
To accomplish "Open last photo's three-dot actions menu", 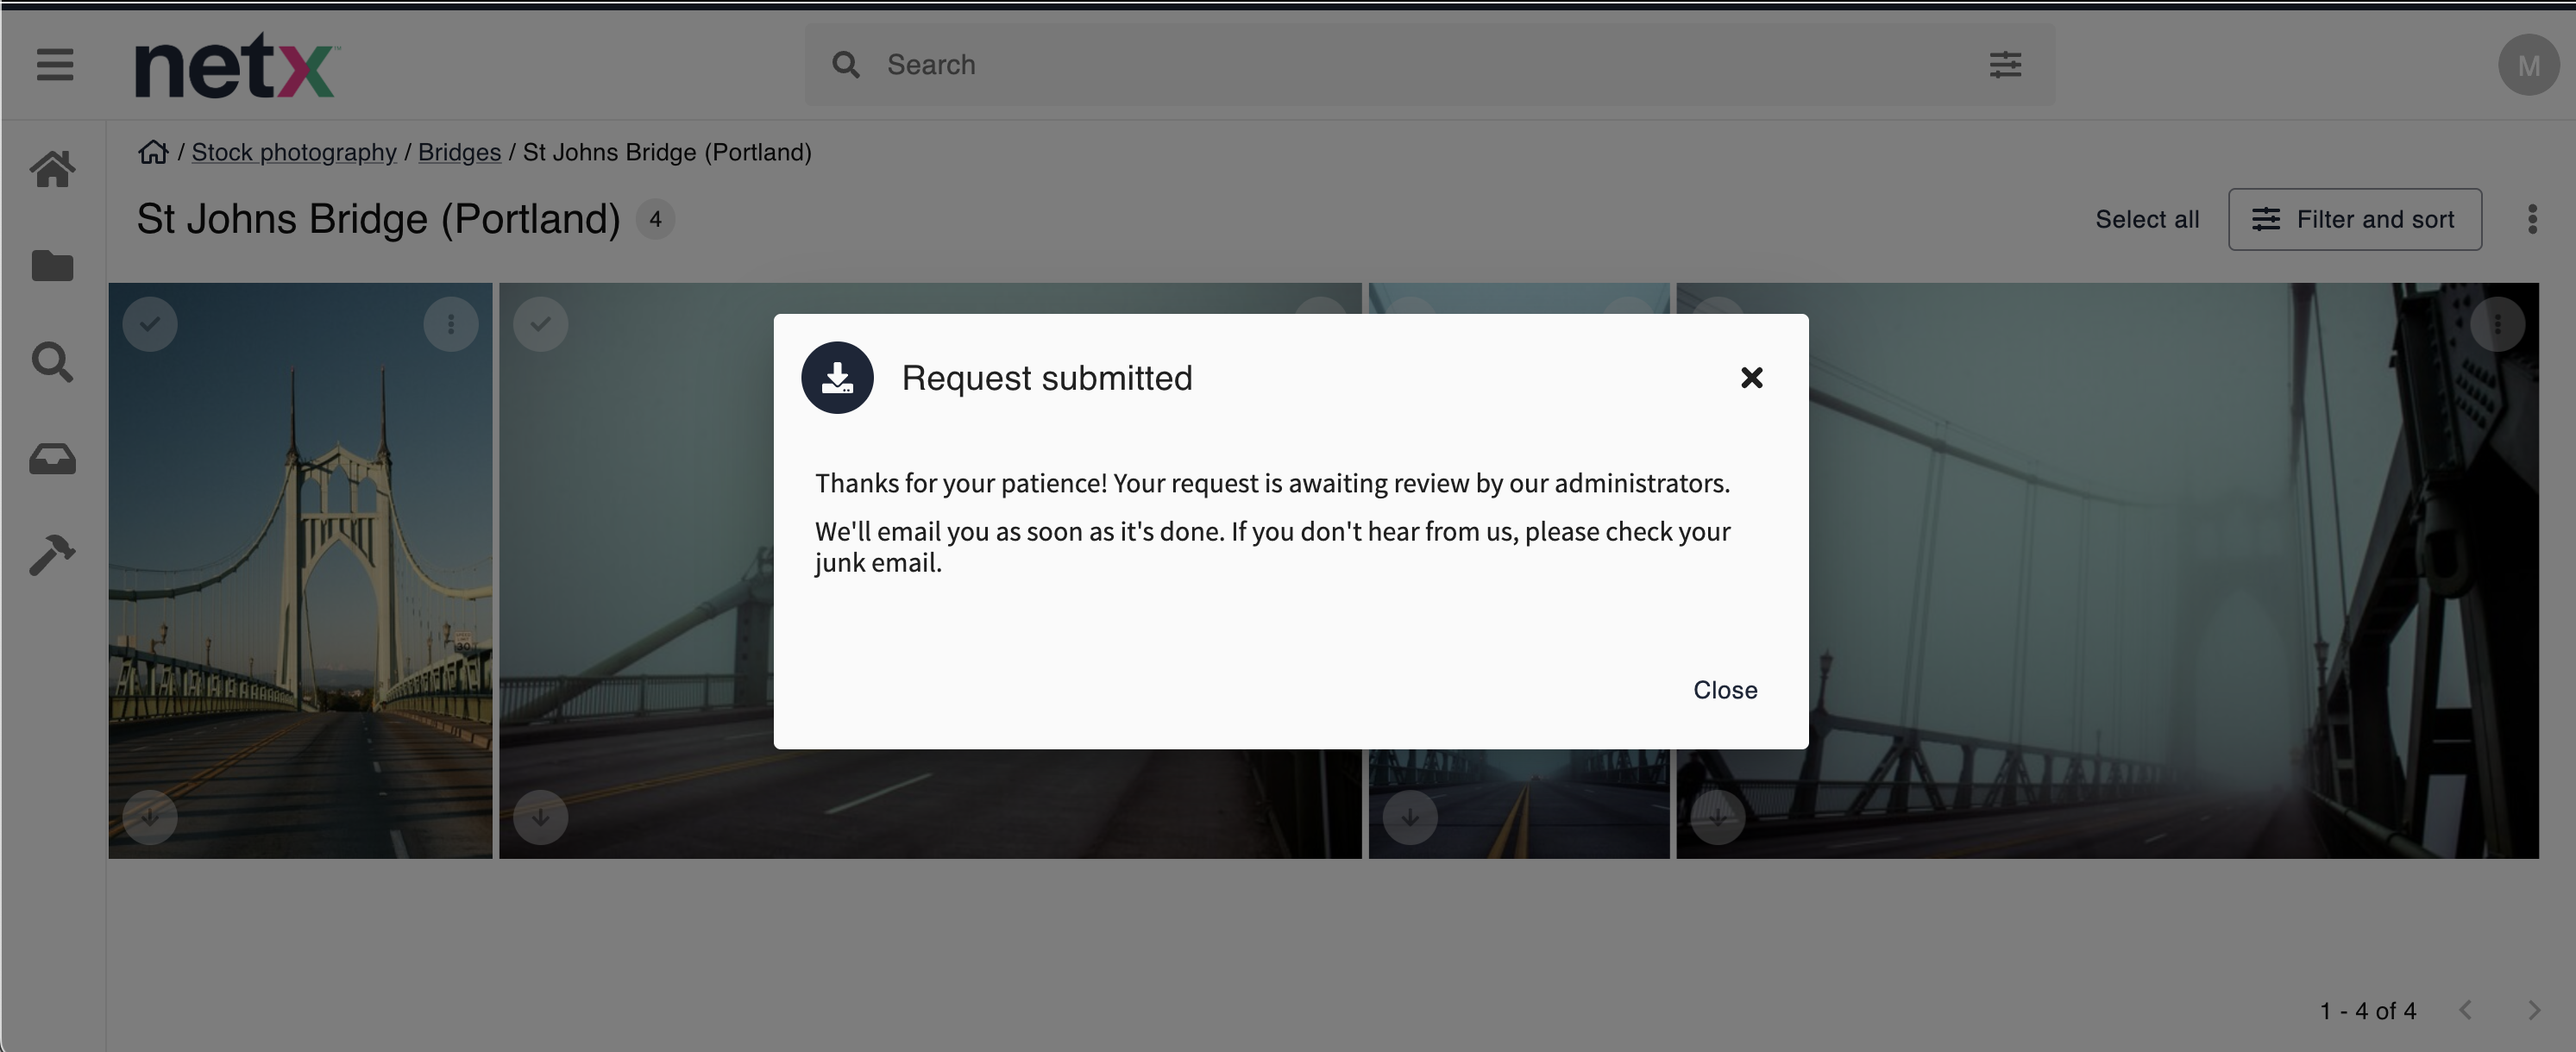I will [x=2497, y=324].
